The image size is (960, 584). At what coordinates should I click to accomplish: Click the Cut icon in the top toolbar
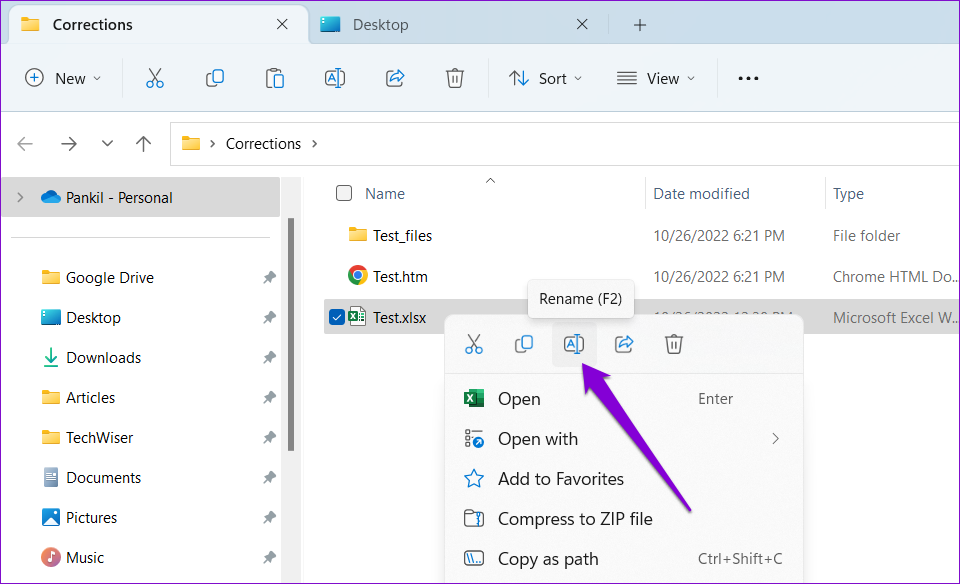[155, 78]
